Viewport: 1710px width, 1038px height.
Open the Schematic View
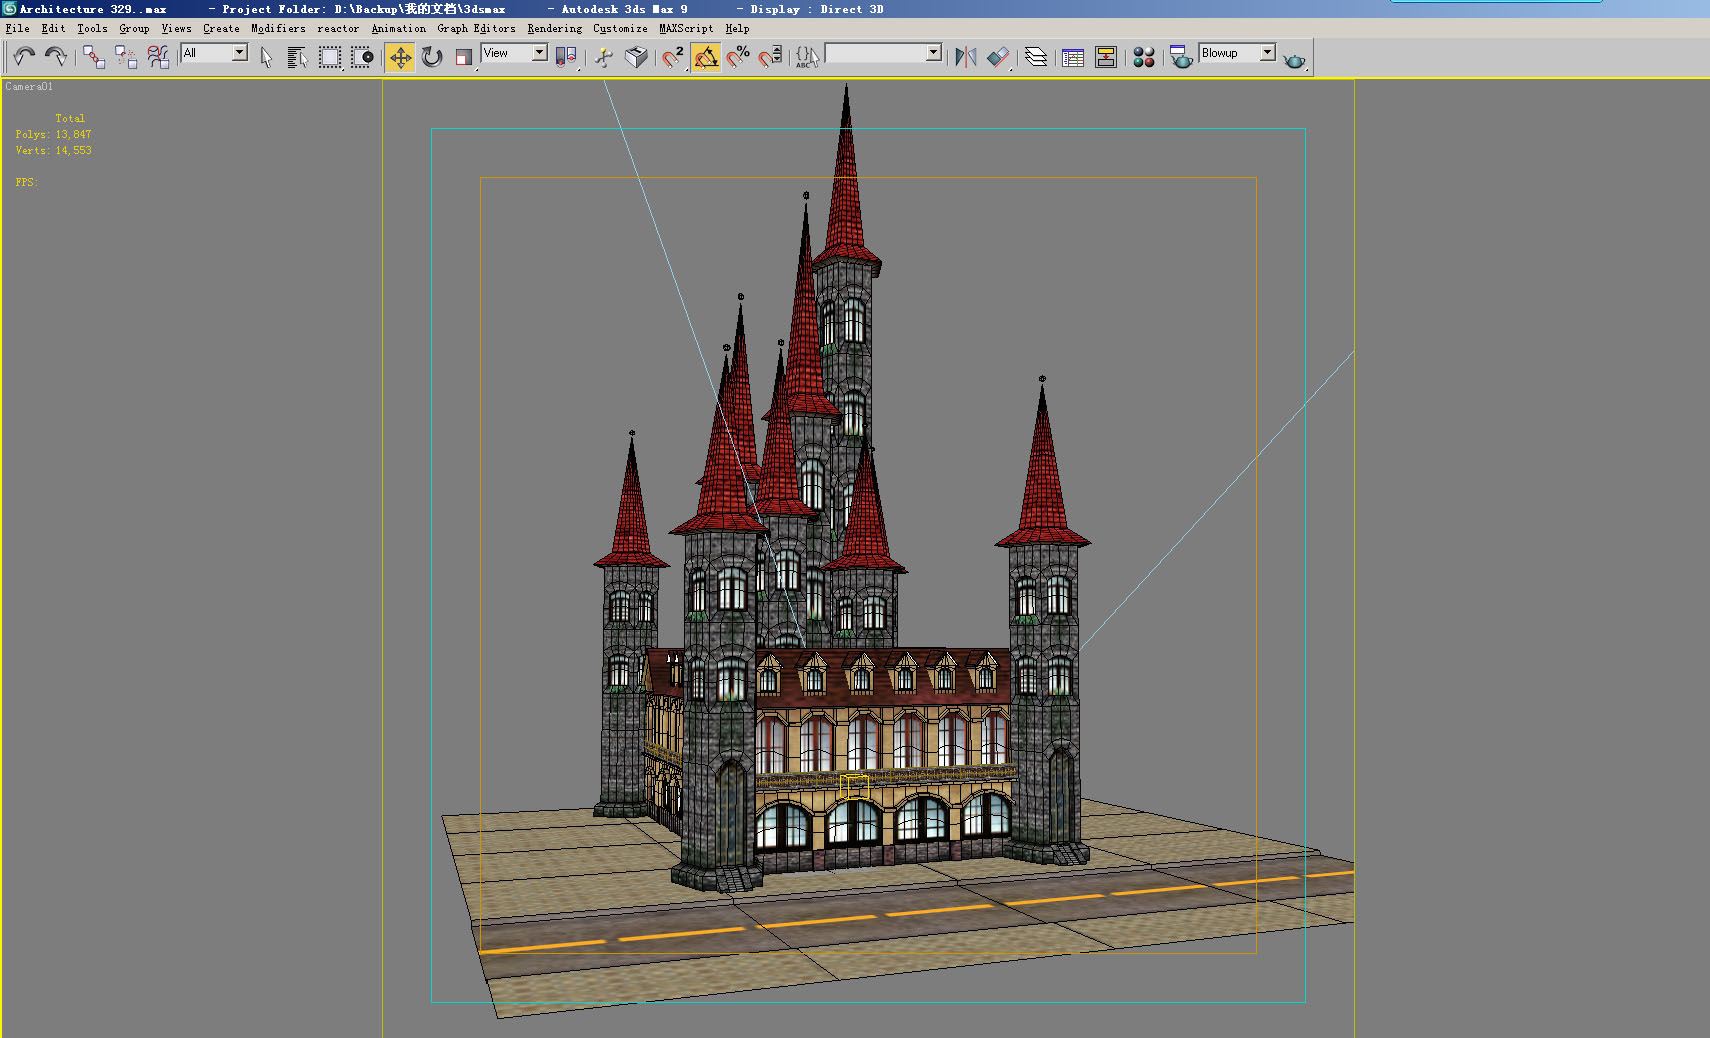coord(1105,57)
